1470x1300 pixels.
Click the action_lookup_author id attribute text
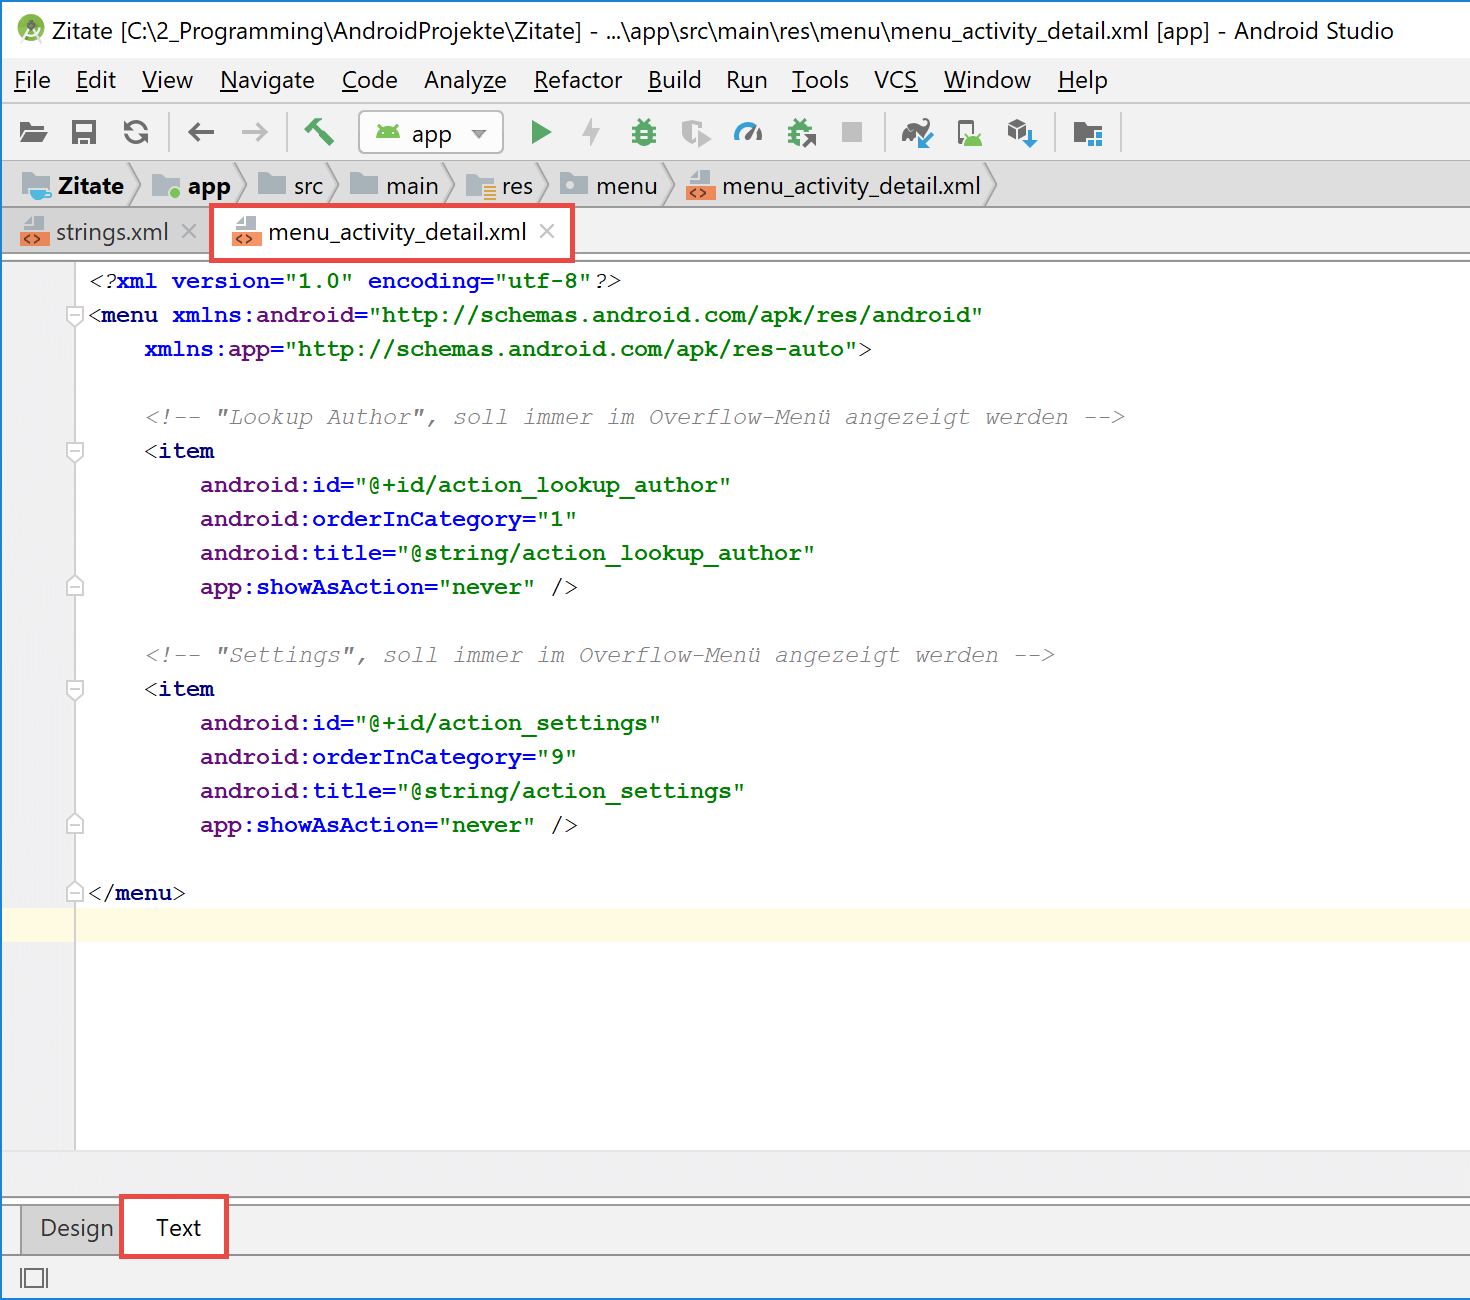click(x=465, y=485)
